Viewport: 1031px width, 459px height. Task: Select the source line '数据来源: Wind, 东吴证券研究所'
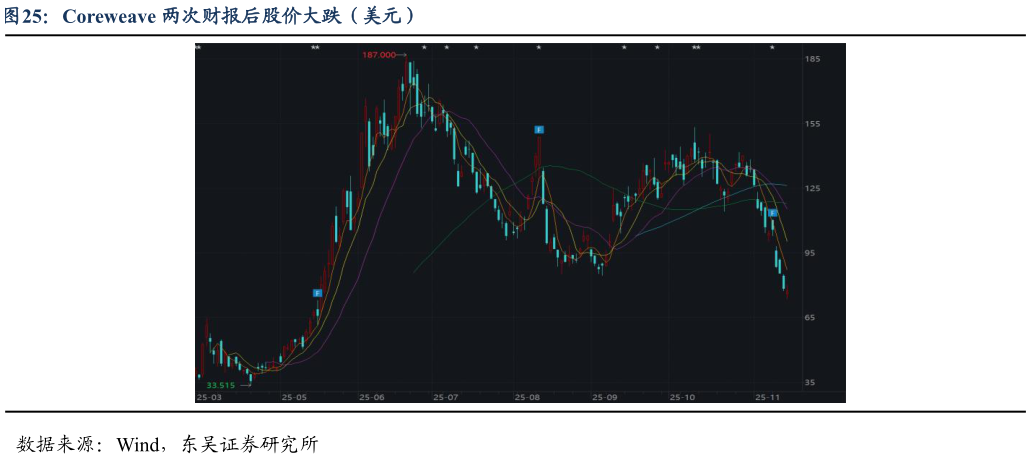point(167,443)
